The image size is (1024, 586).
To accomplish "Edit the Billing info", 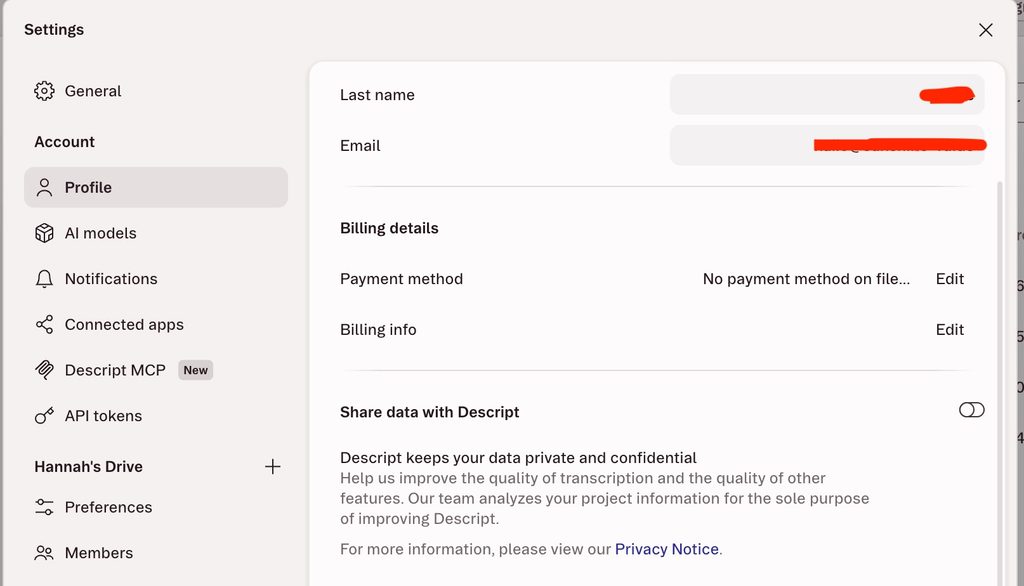I will point(950,330).
